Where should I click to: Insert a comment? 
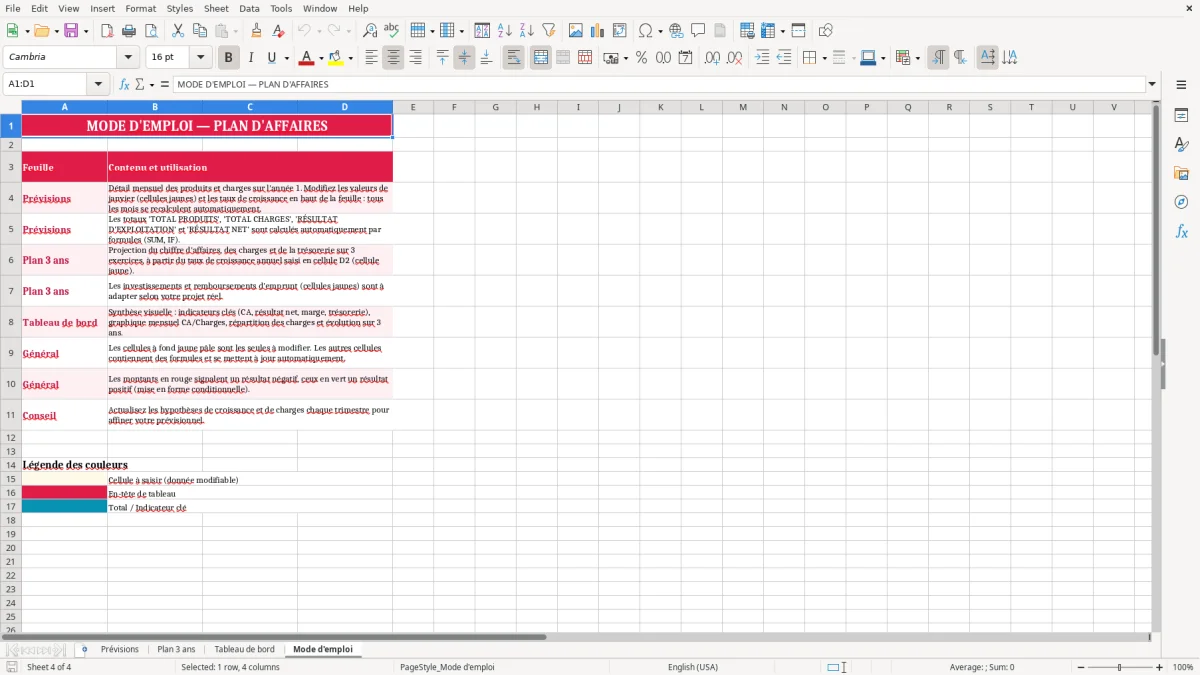698,31
